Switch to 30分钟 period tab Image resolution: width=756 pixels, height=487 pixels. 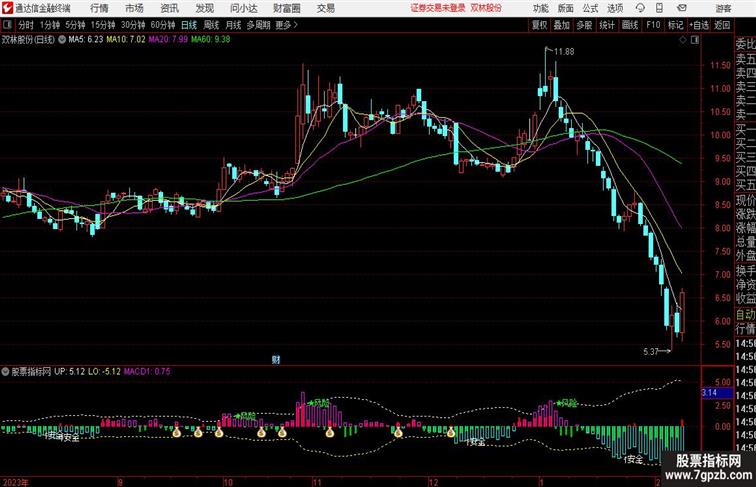coord(133,25)
